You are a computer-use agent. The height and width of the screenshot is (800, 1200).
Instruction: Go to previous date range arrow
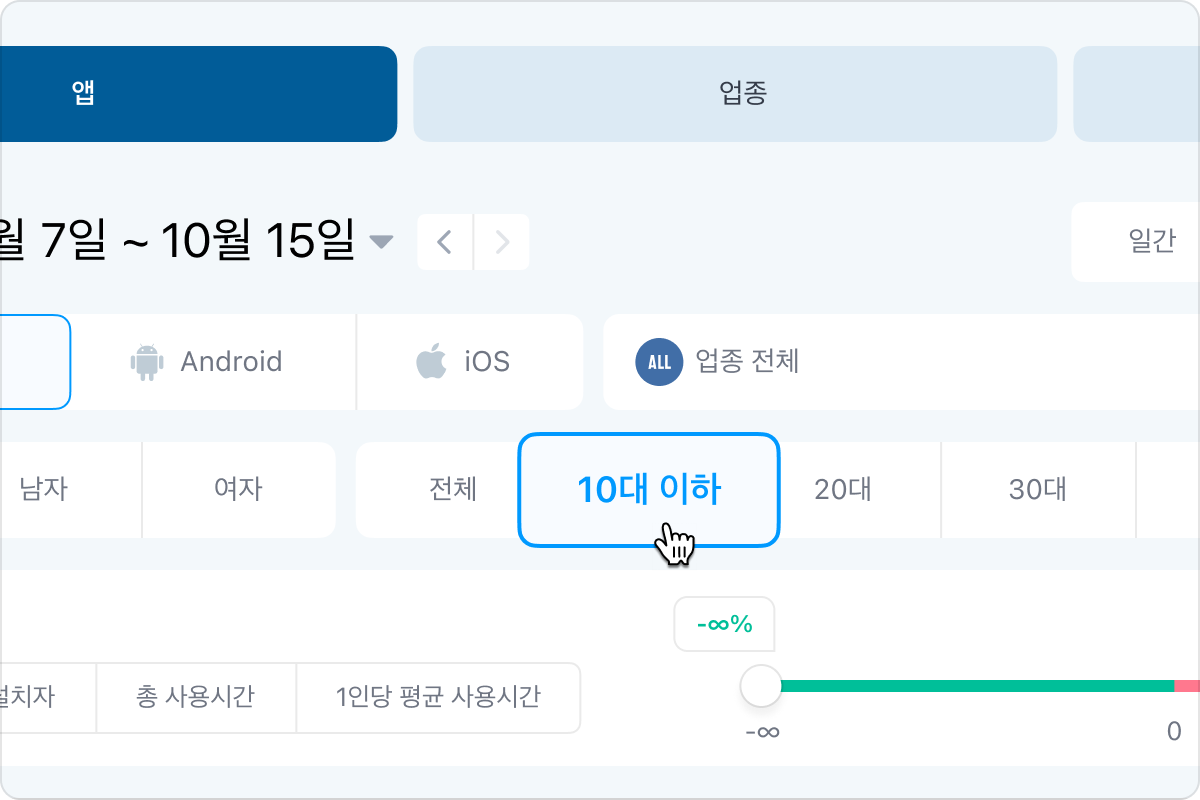(x=445, y=242)
